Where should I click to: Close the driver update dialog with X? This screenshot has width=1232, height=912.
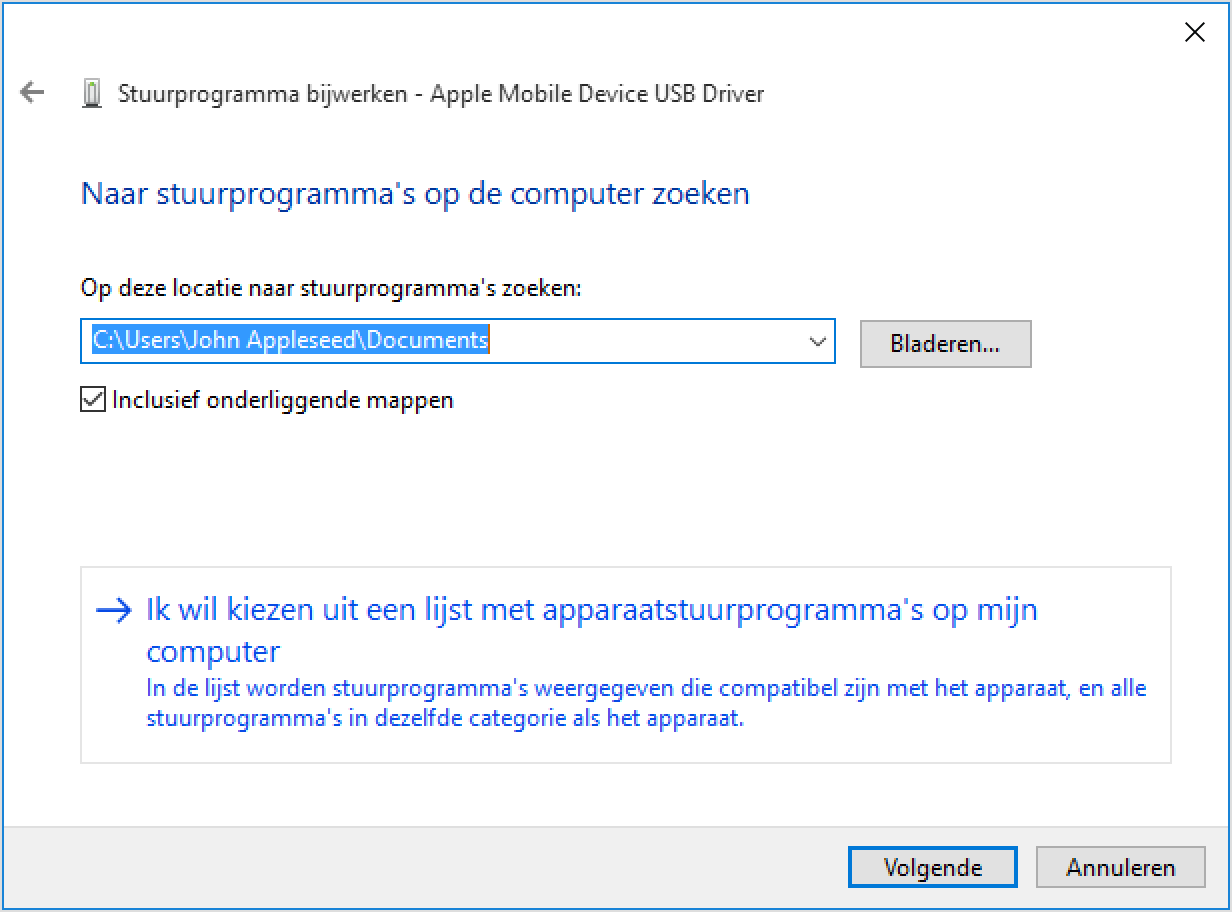click(1194, 33)
